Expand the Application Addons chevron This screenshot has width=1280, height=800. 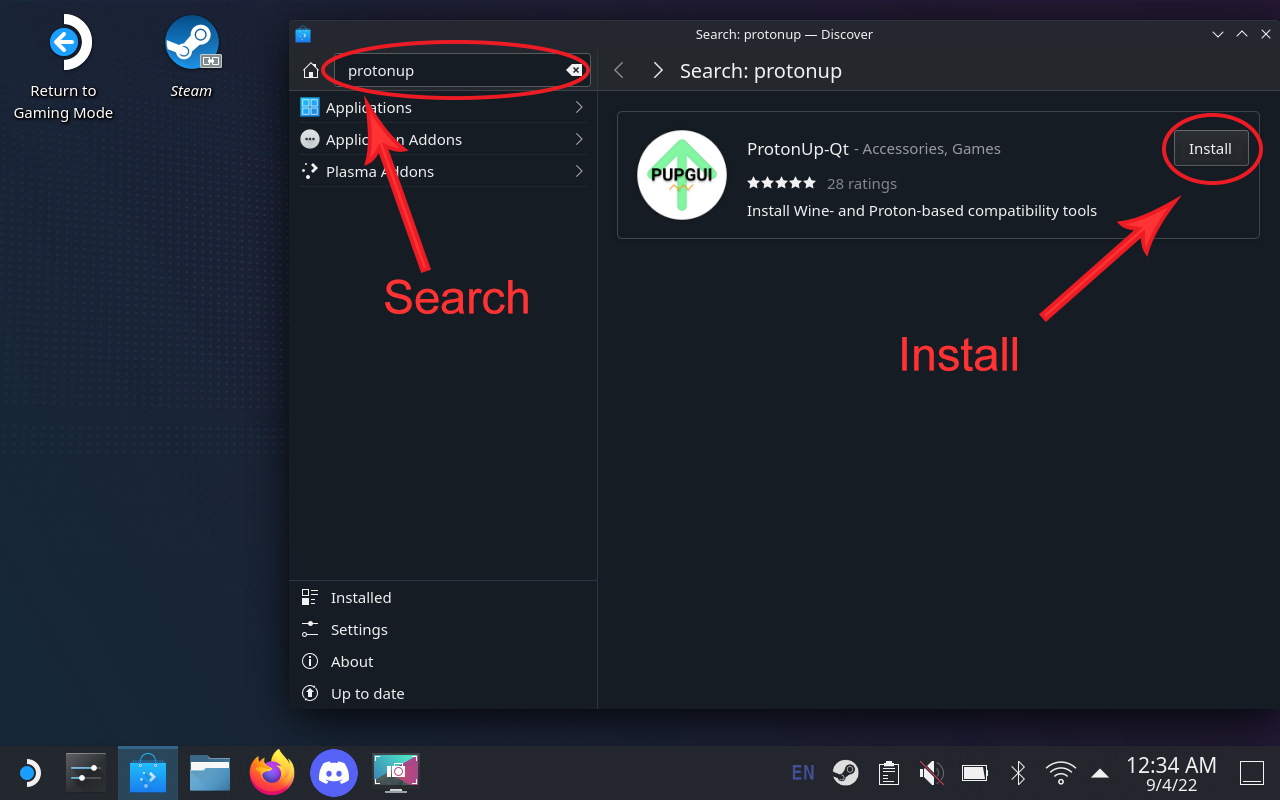point(579,139)
